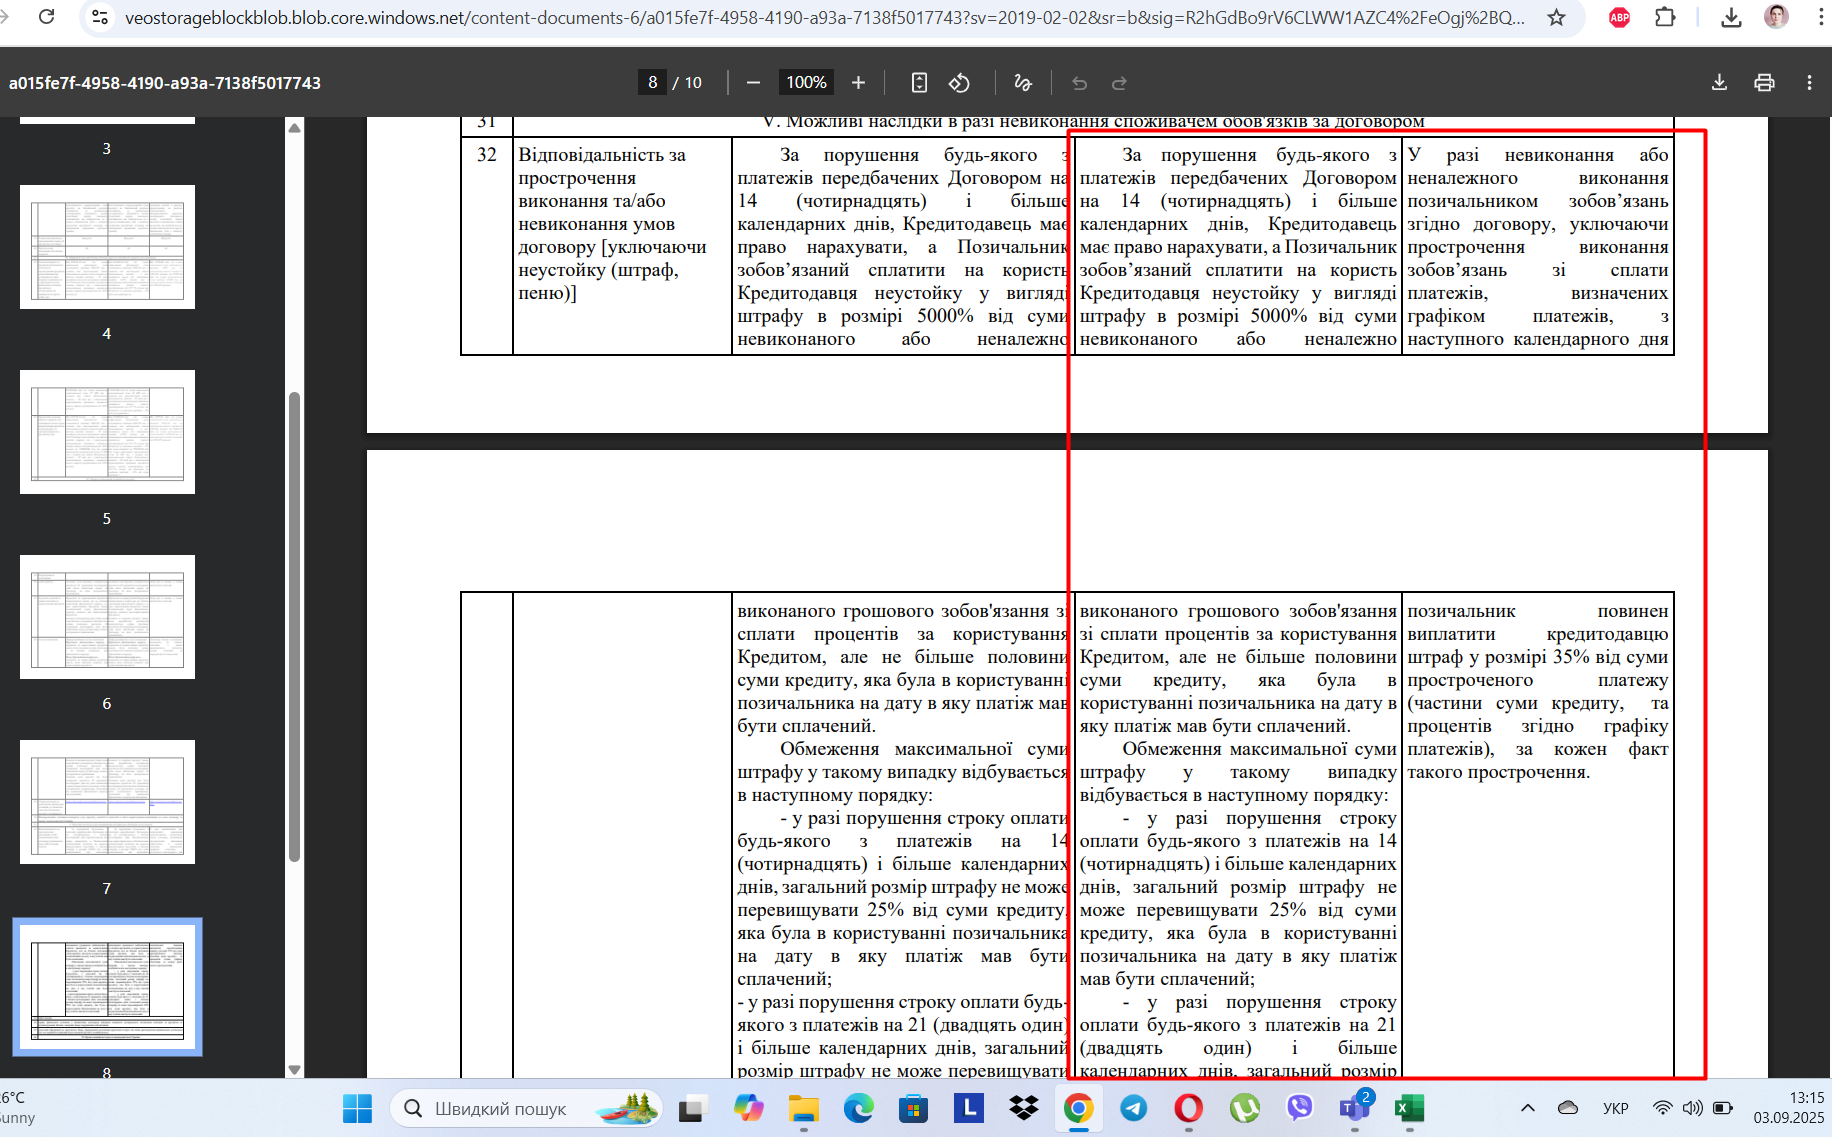The image size is (1832, 1137).
Task: Open the Chrome profile avatar
Action: (1776, 17)
